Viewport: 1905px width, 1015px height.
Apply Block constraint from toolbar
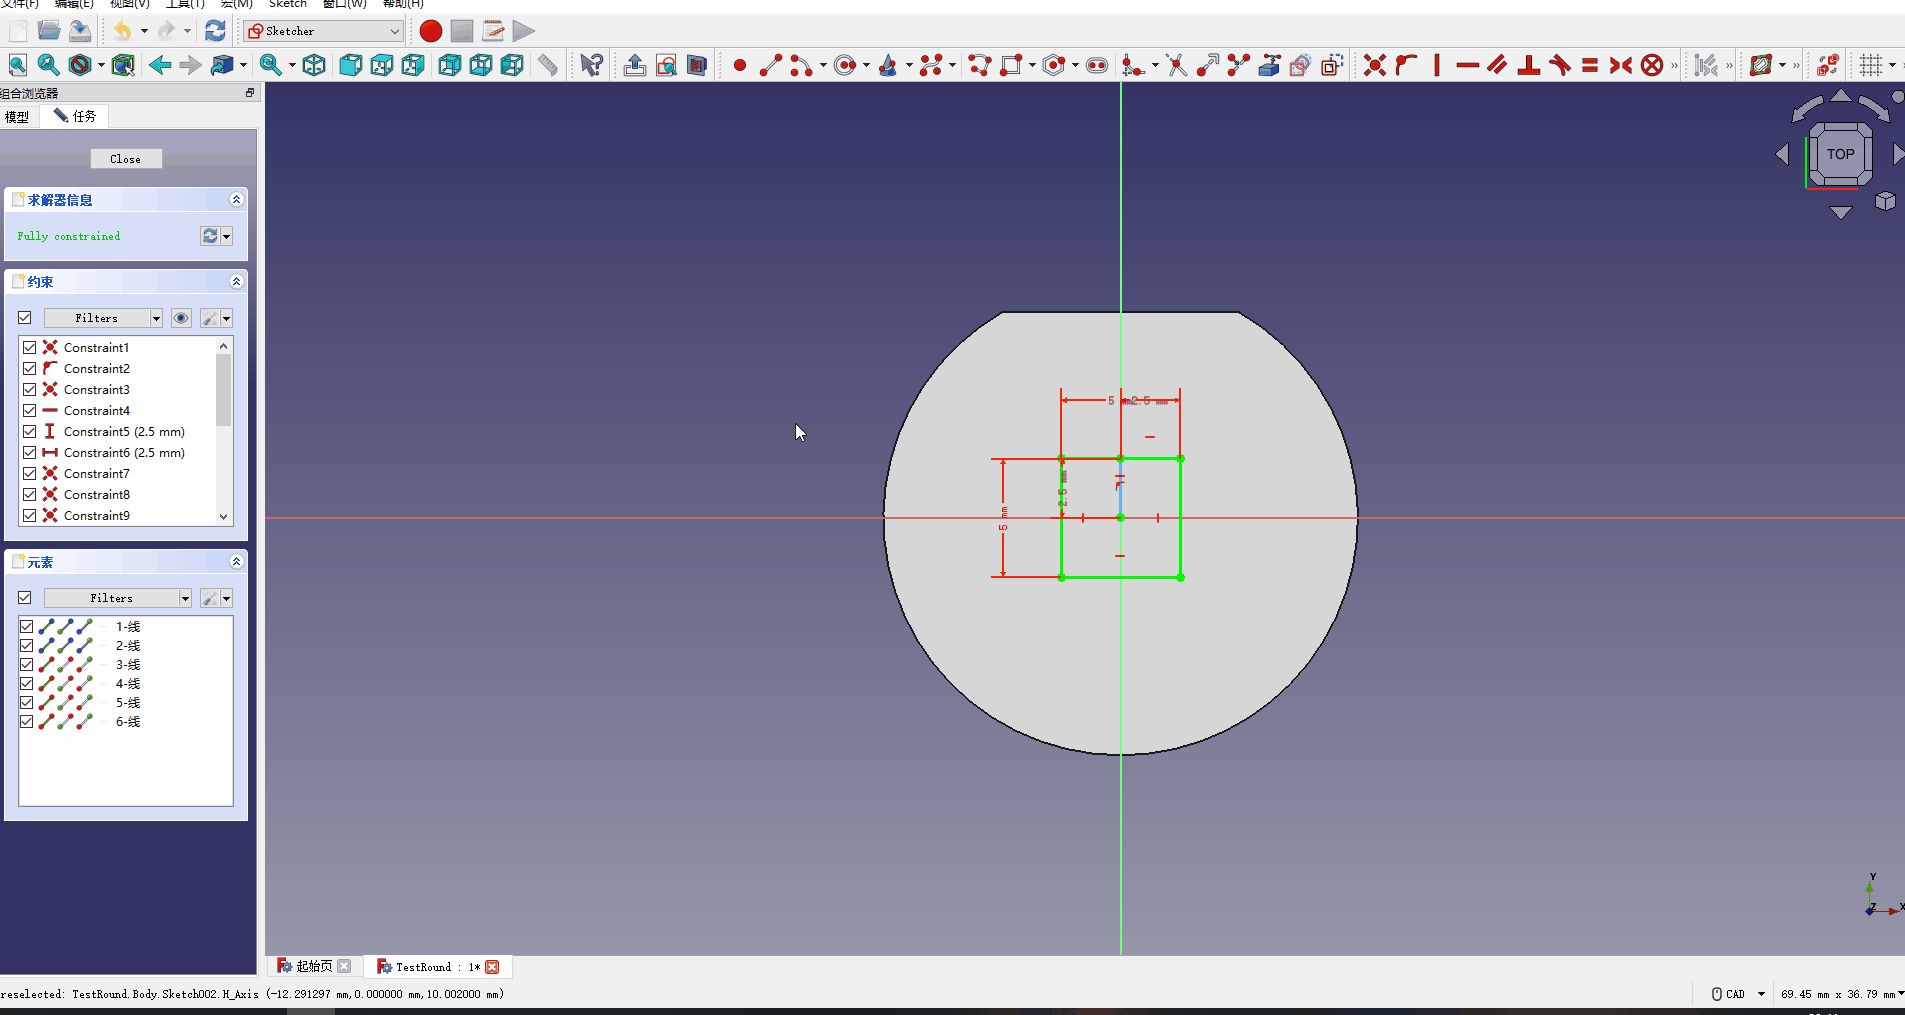point(1652,66)
